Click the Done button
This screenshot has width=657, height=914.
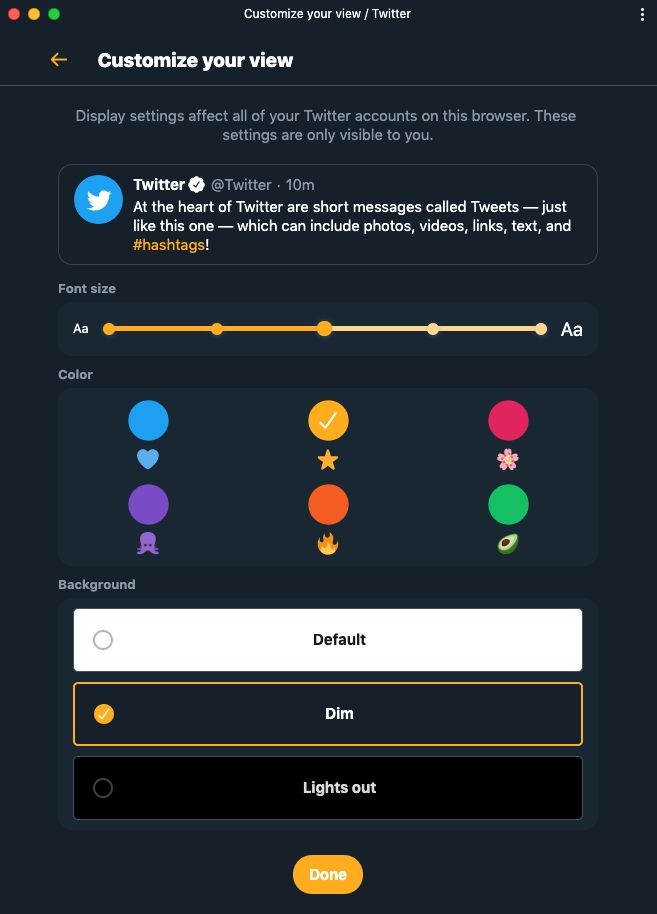328,874
